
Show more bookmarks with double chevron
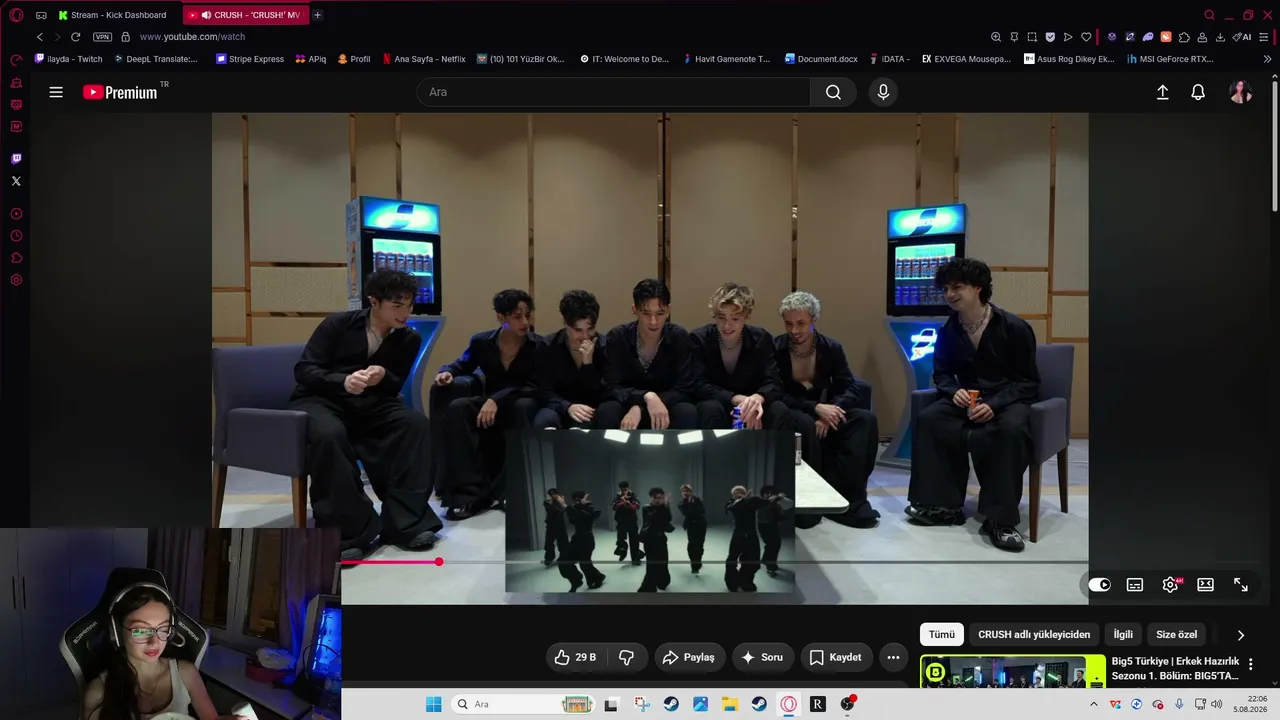click(x=1267, y=59)
